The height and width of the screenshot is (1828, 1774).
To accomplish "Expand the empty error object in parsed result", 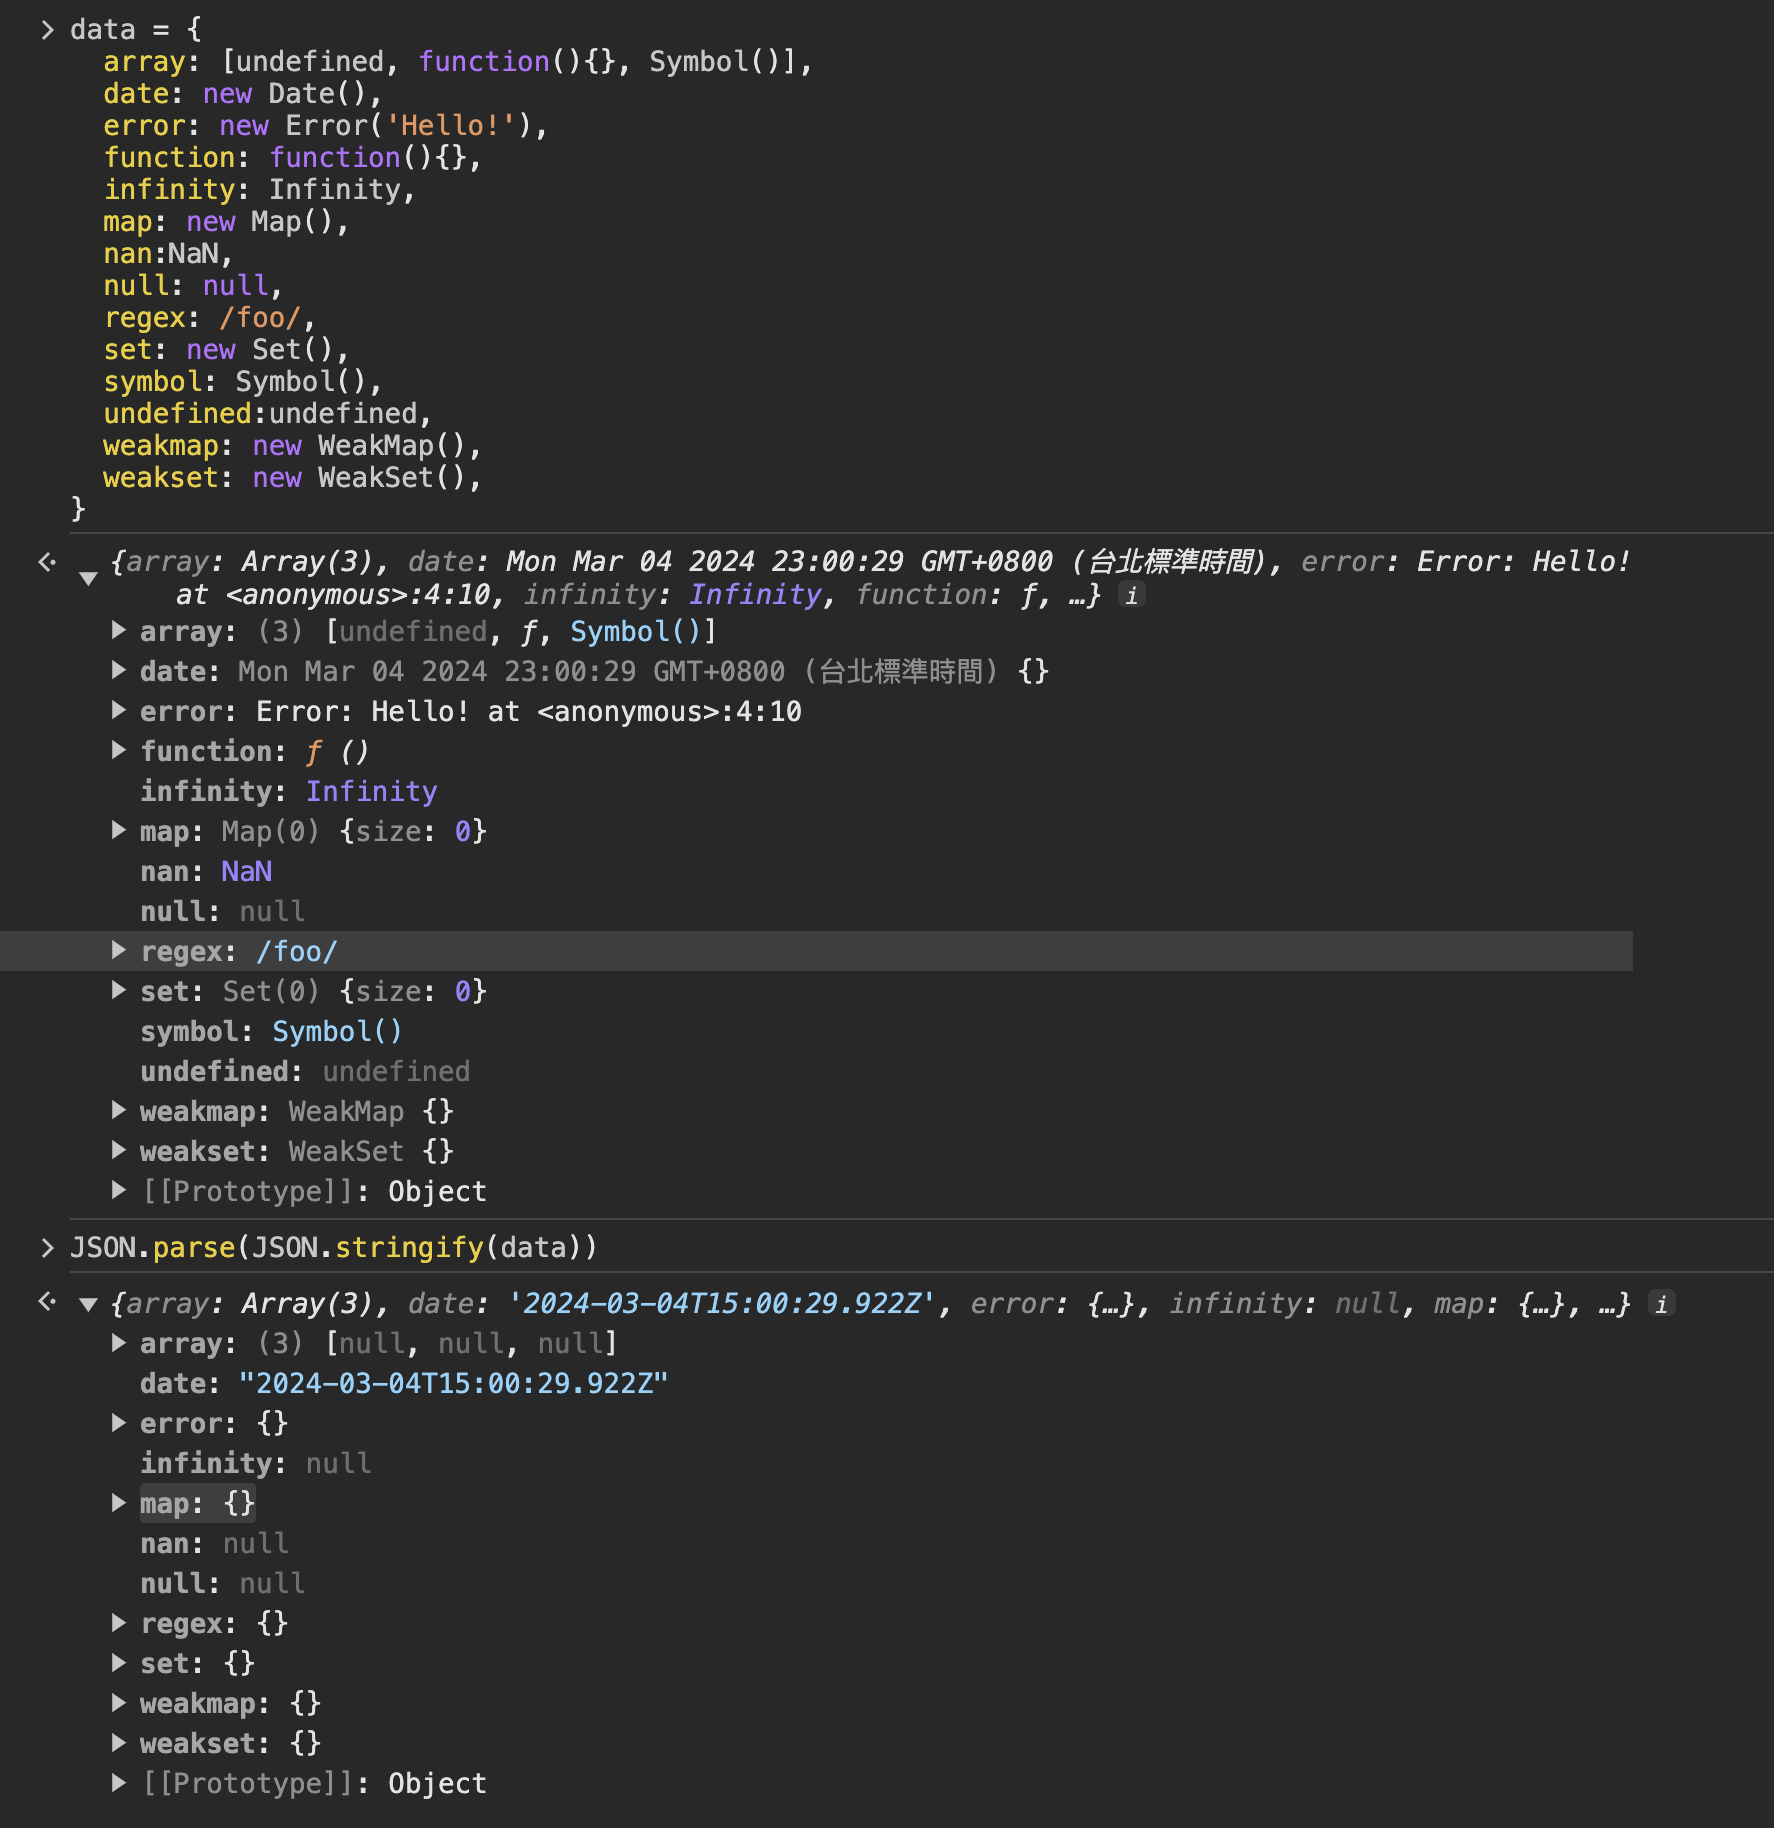I will click(x=119, y=1423).
